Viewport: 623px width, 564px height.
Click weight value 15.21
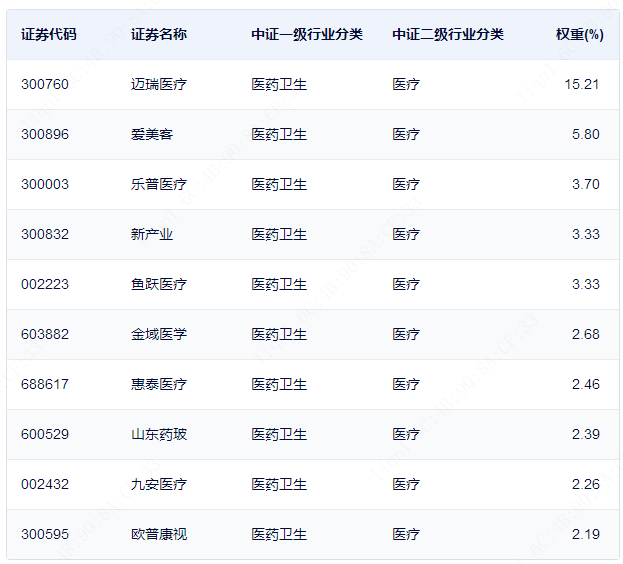click(x=582, y=84)
